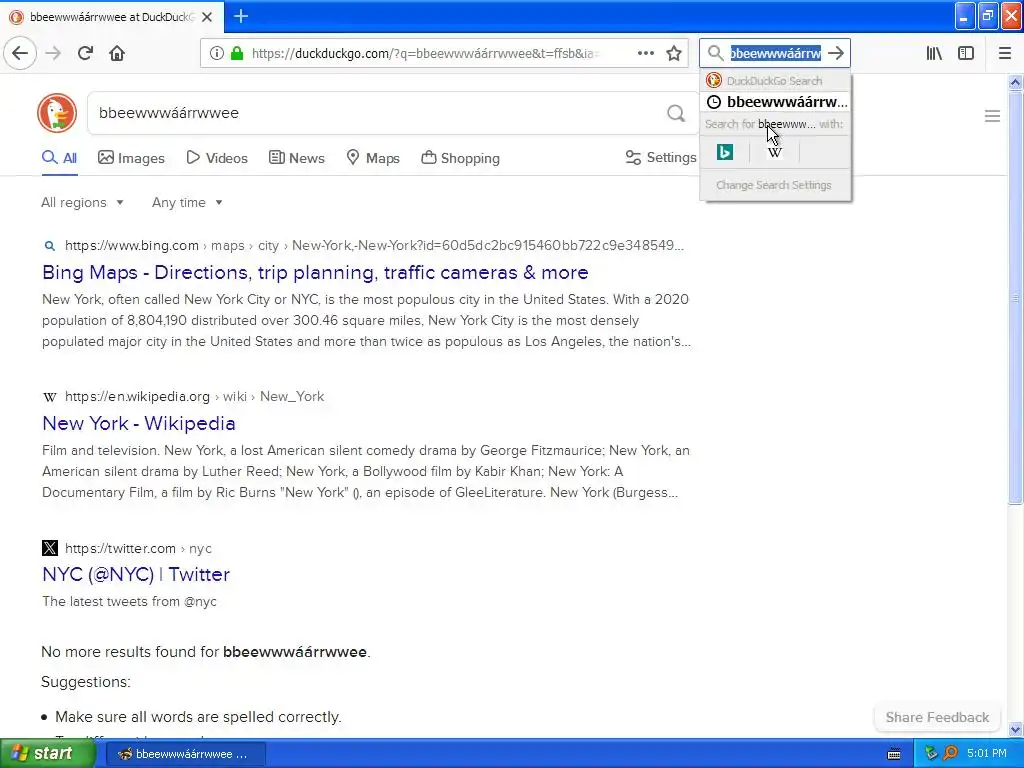Open the Library bookshelf icon
This screenshot has width=1024, height=768.
[x=934, y=53]
